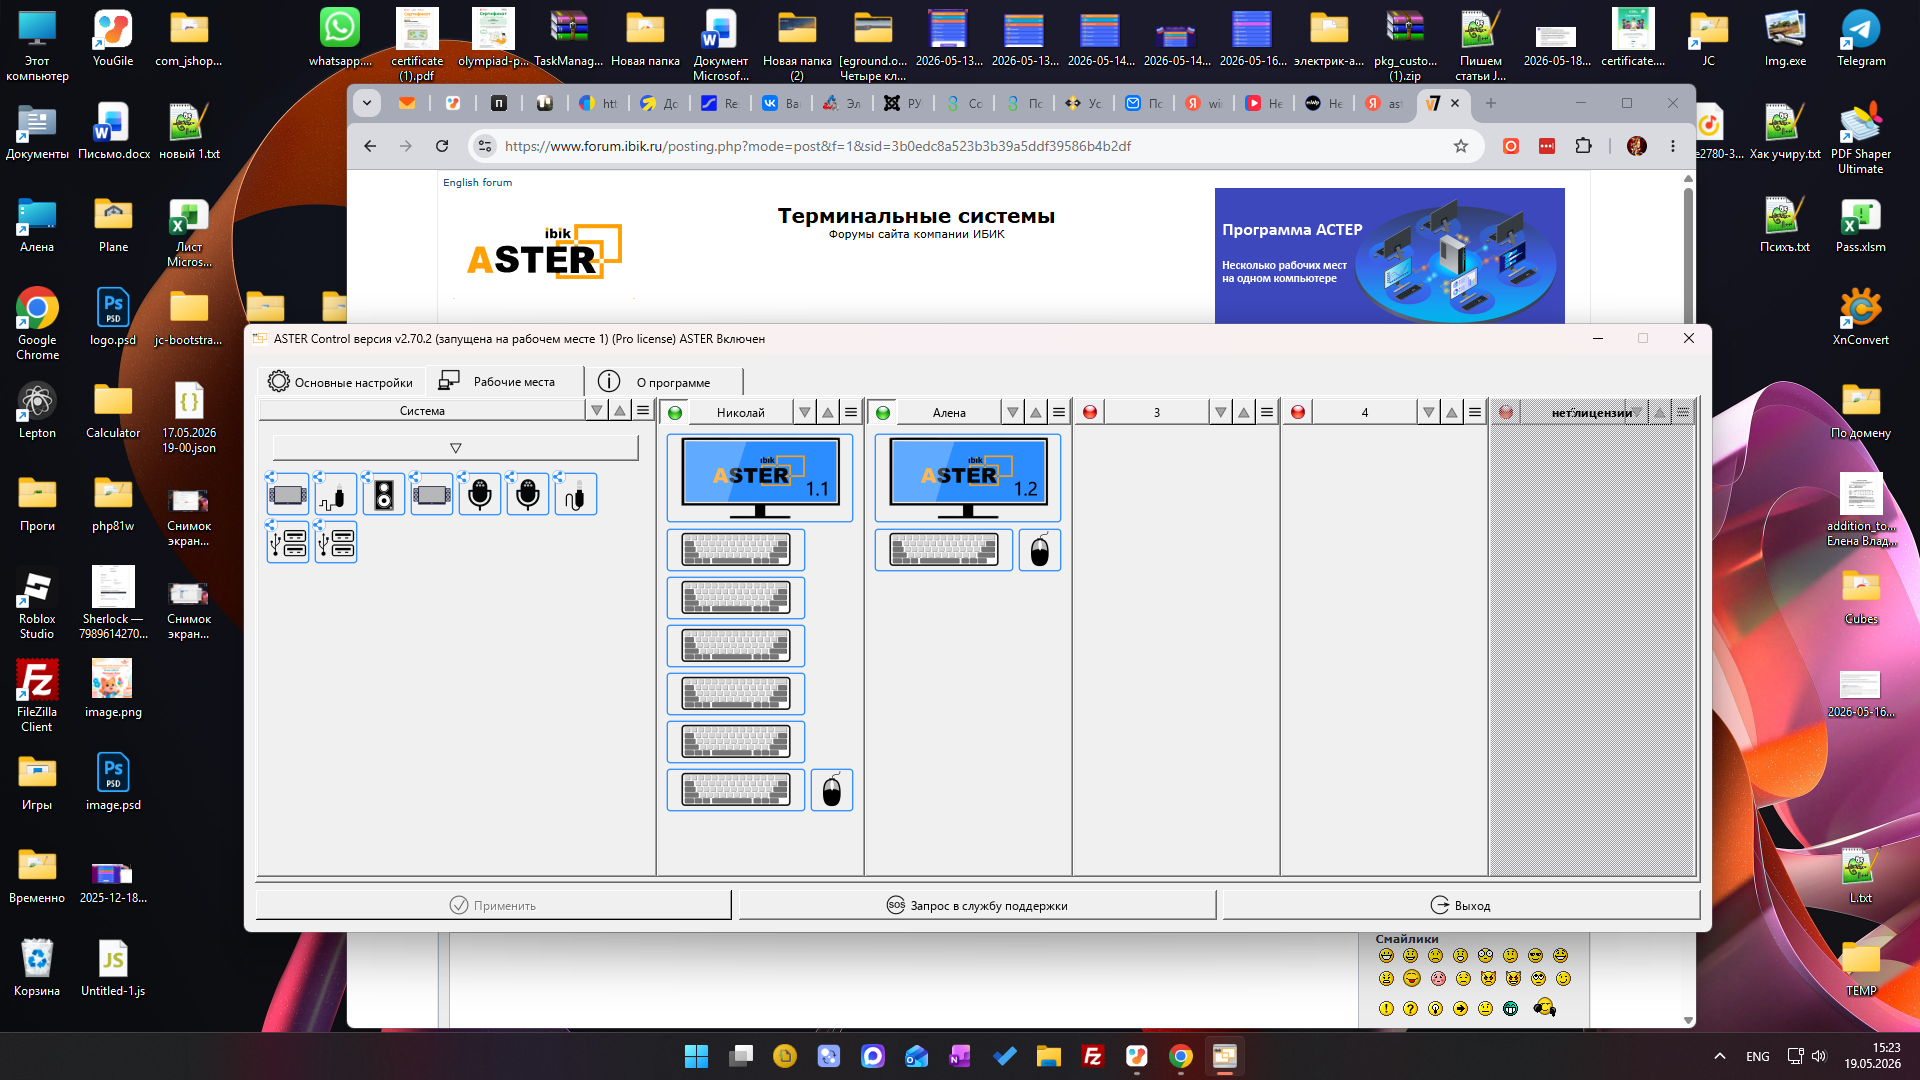
Task: Open Chrome three-dot menu
Action: 1673,146
